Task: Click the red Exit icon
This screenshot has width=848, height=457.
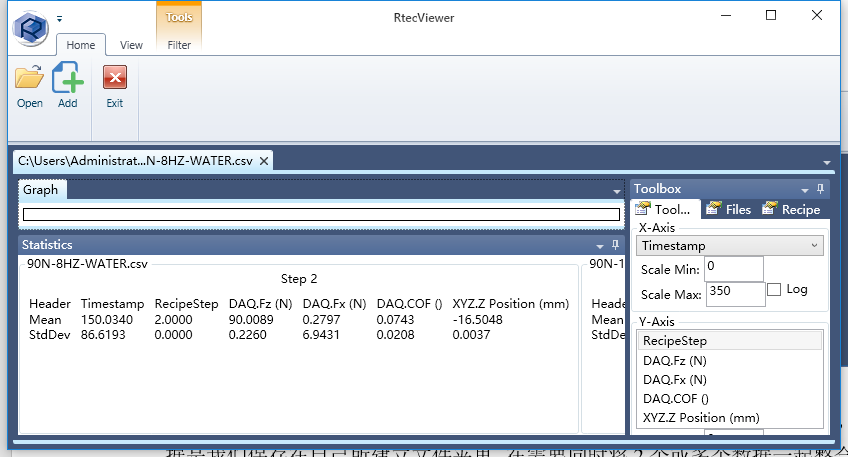Action: tap(115, 79)
